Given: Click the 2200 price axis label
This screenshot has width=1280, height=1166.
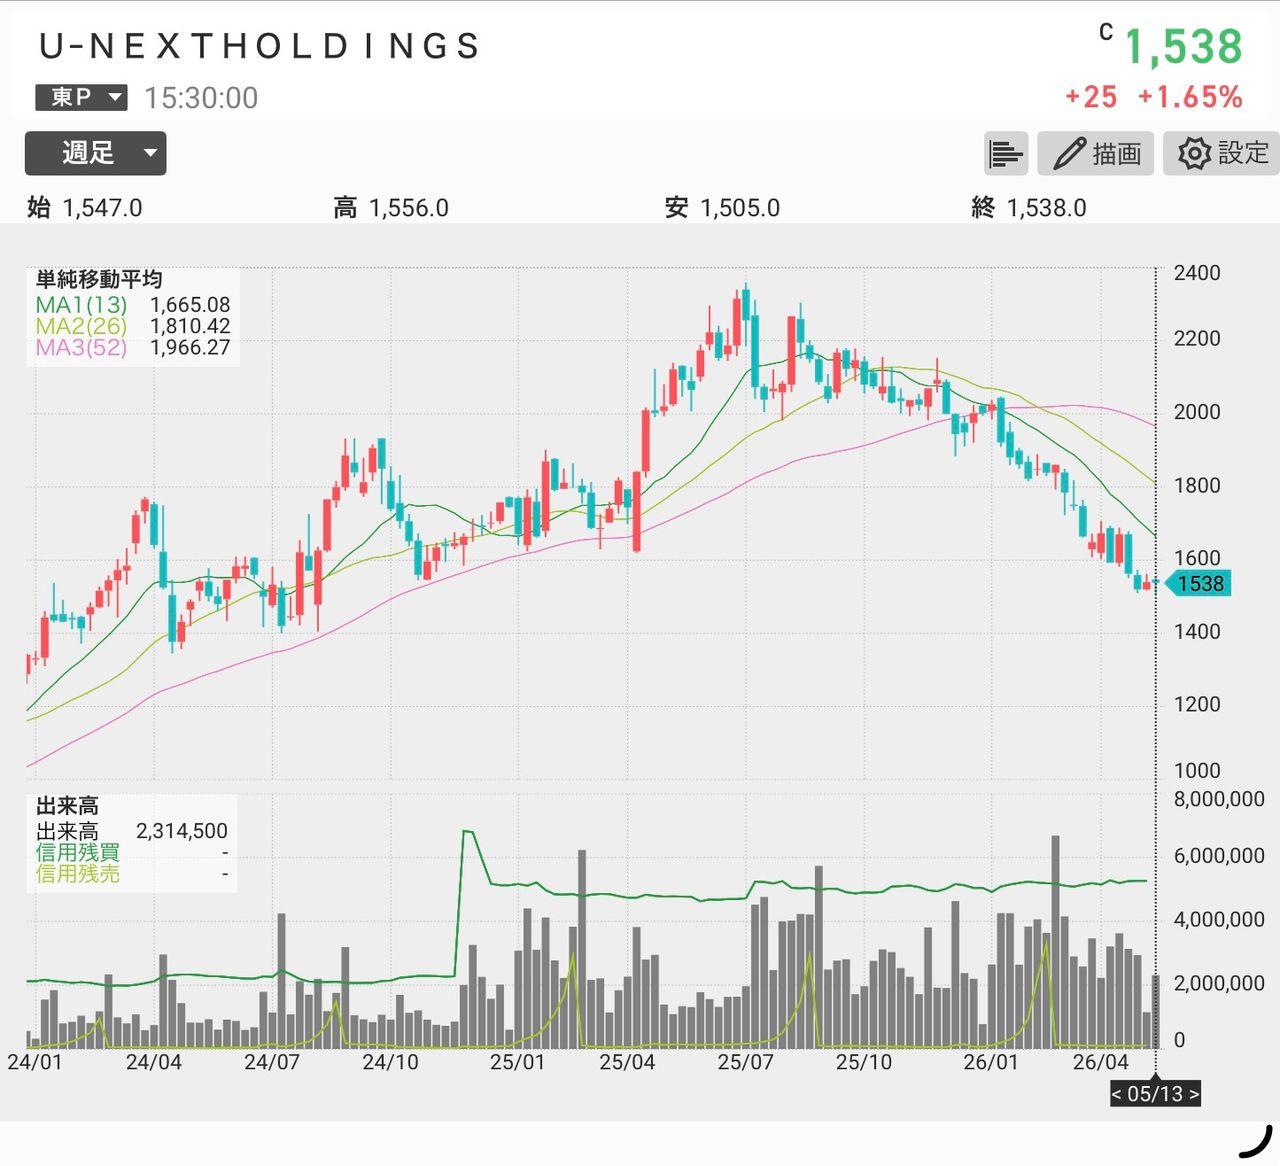Looking at the screenshot, I should pos(1197,338).
